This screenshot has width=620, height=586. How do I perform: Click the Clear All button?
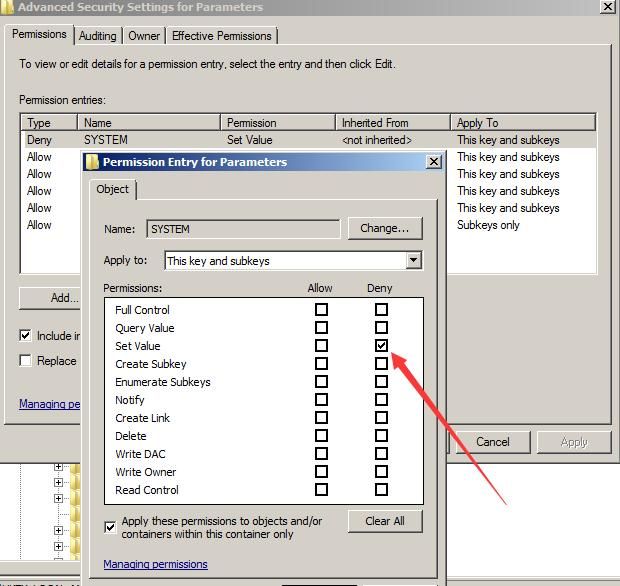(x=385, y=521)
